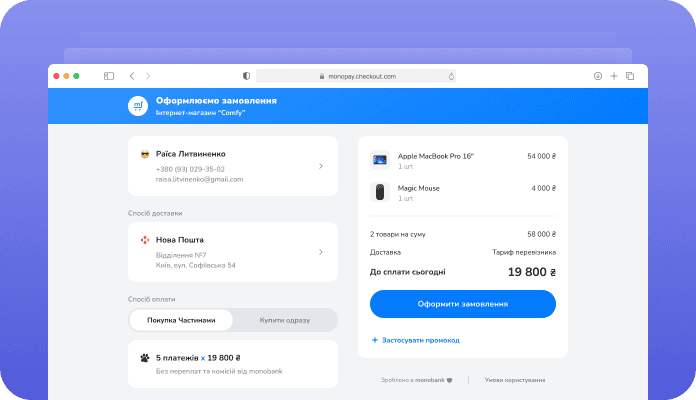The image size is (696, 400).
Task: Click the 4 000 ₴ price
Action: [x=544, y=188]
